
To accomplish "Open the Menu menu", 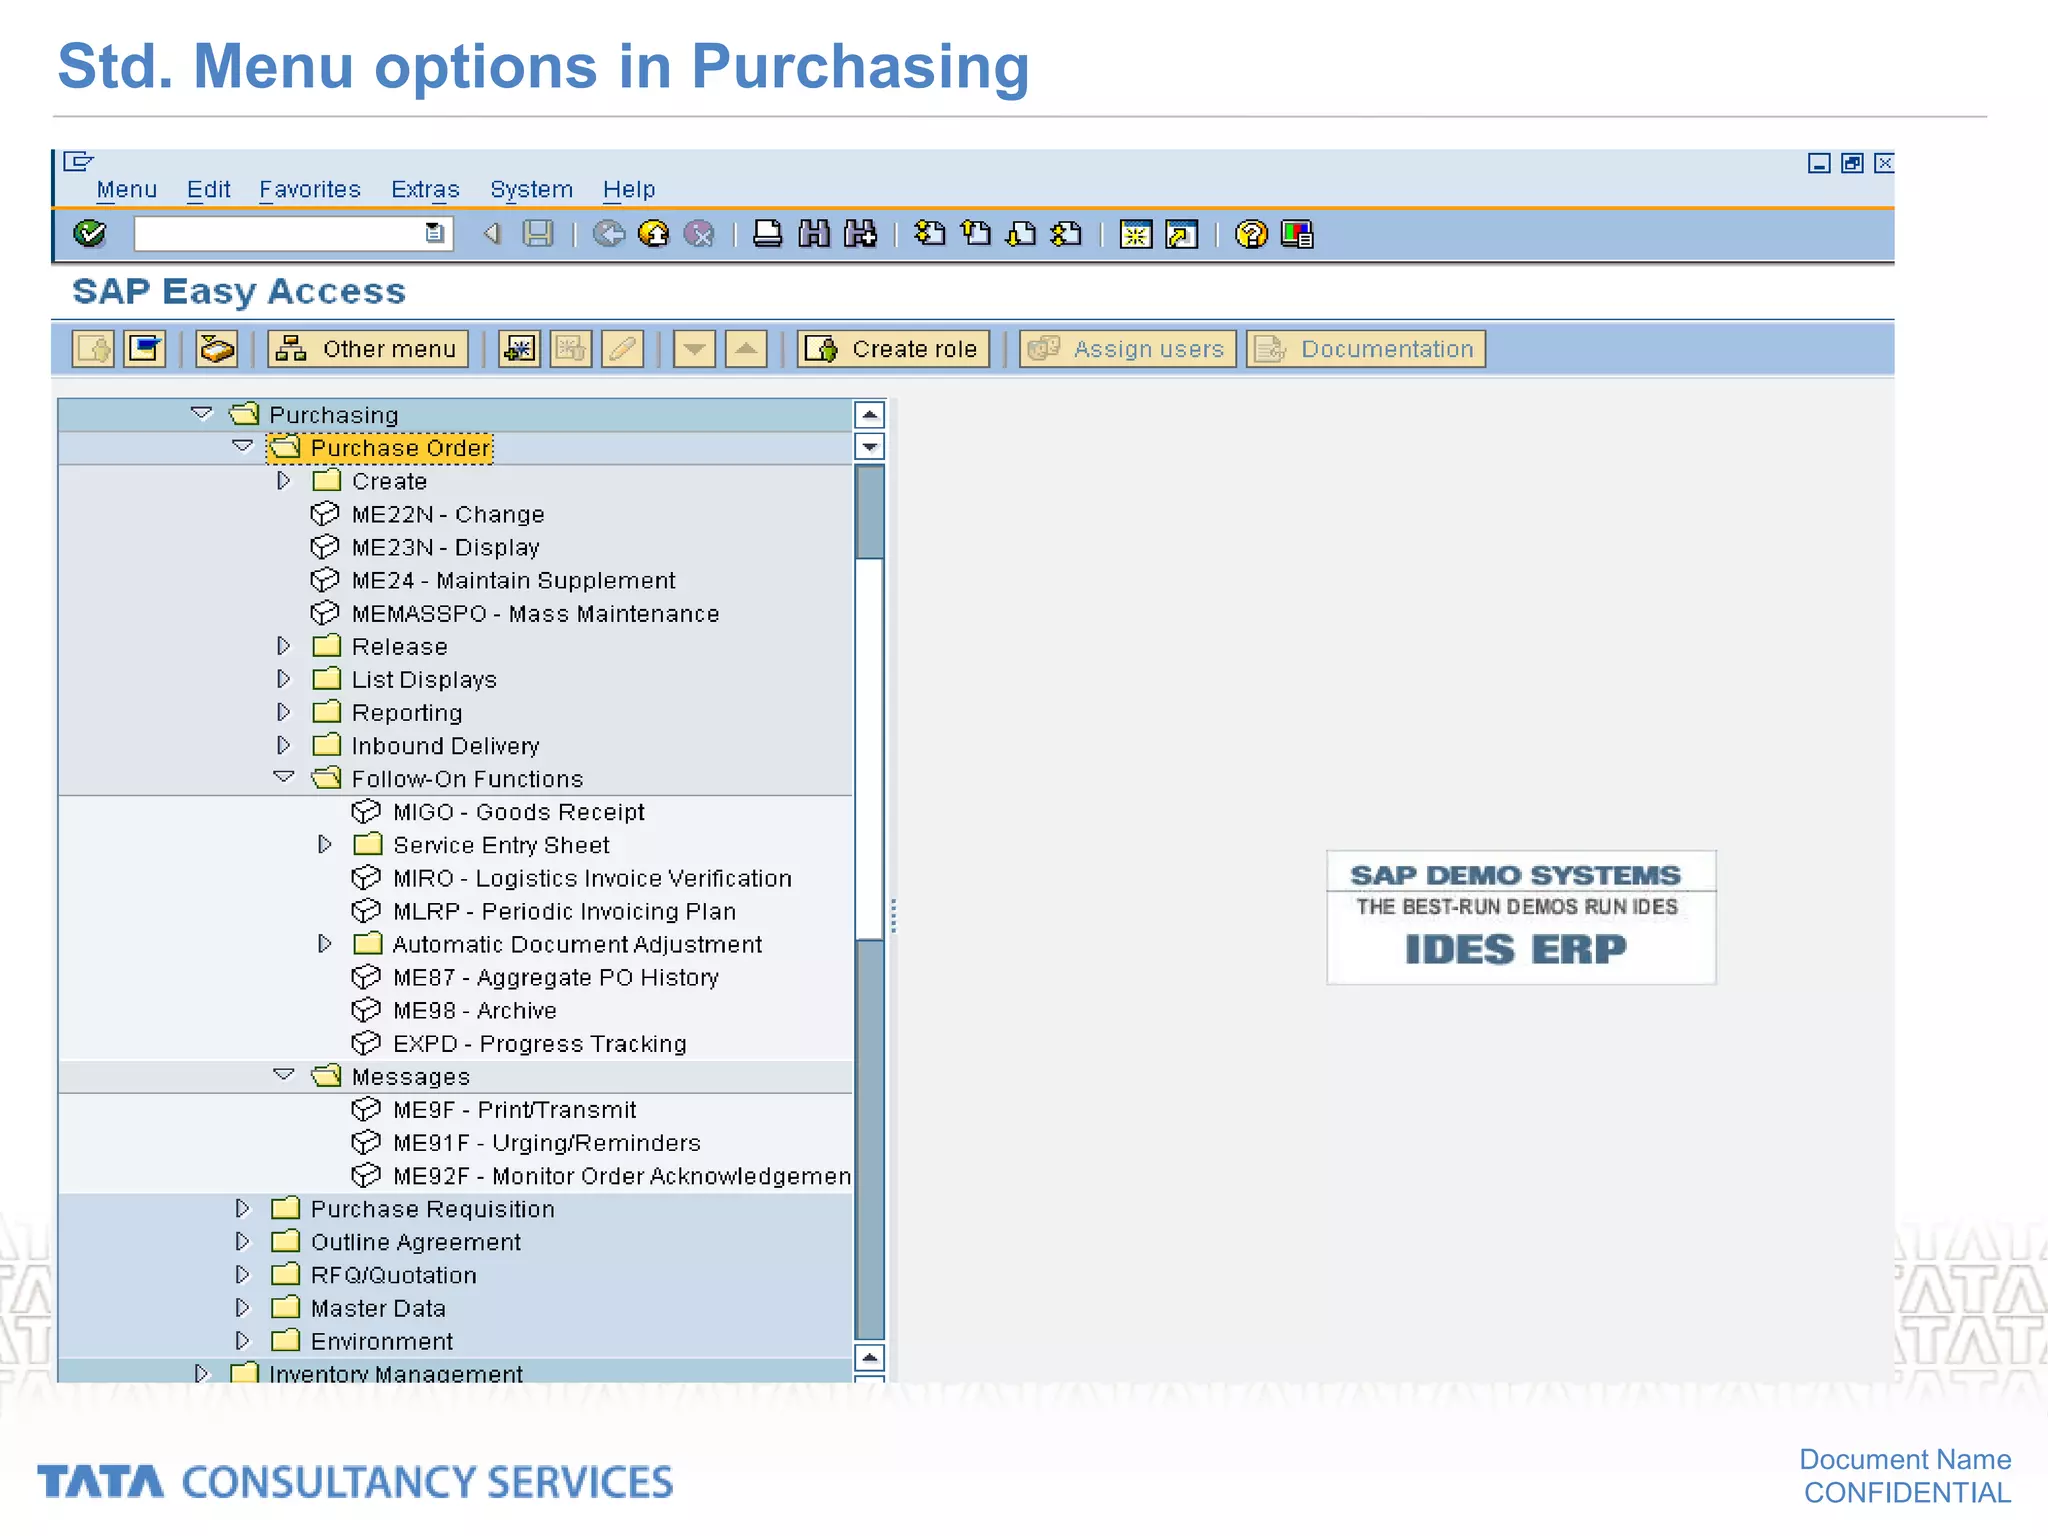I will click(x=126, y=189).
